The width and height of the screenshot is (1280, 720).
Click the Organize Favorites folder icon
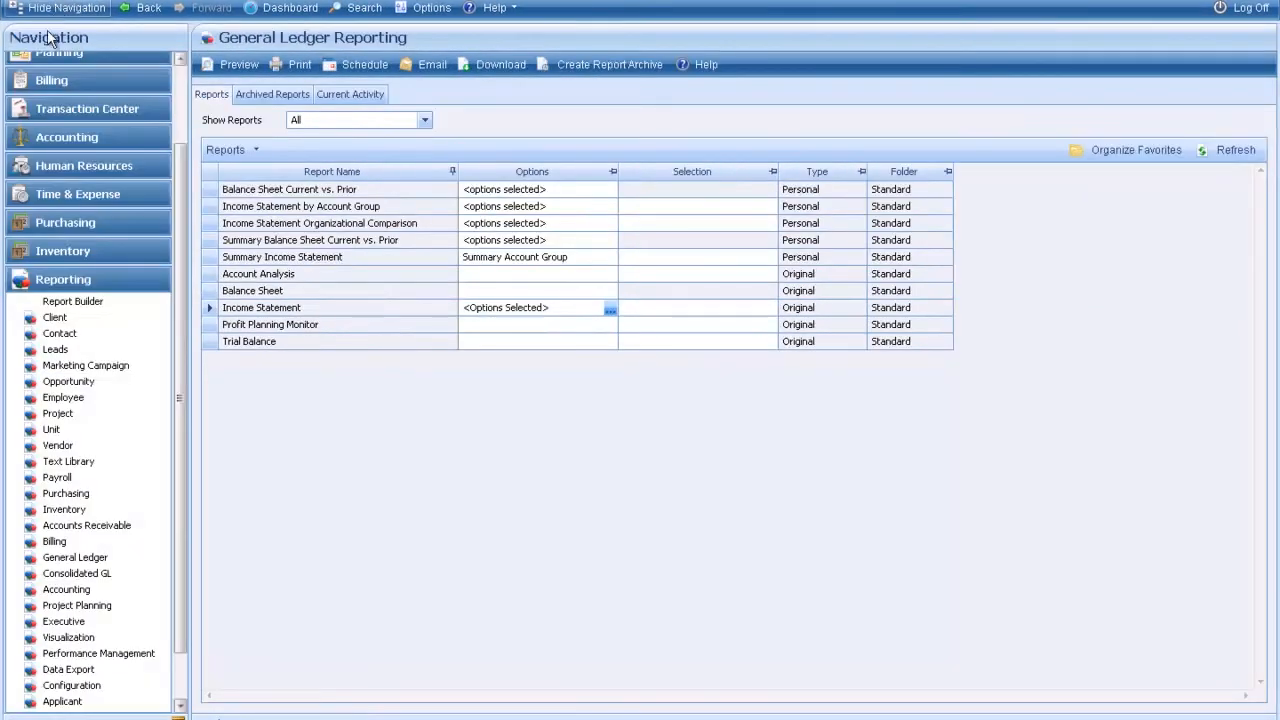point(1076,150)
